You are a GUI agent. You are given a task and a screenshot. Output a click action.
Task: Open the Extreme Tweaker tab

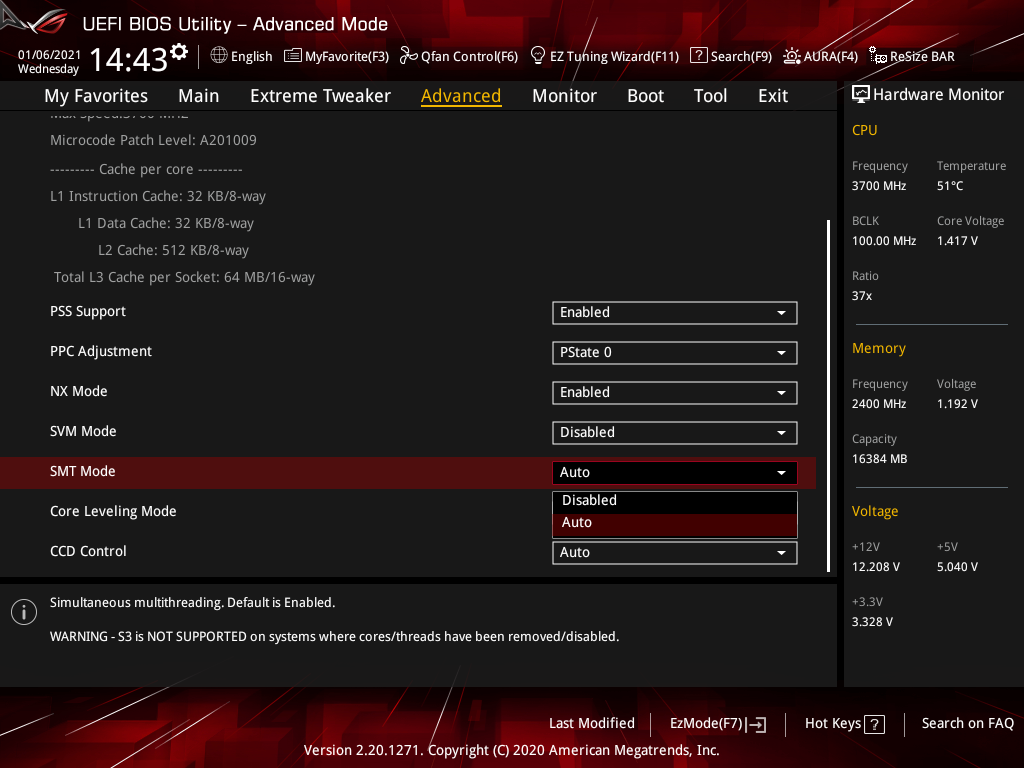[x=320, y=96]
